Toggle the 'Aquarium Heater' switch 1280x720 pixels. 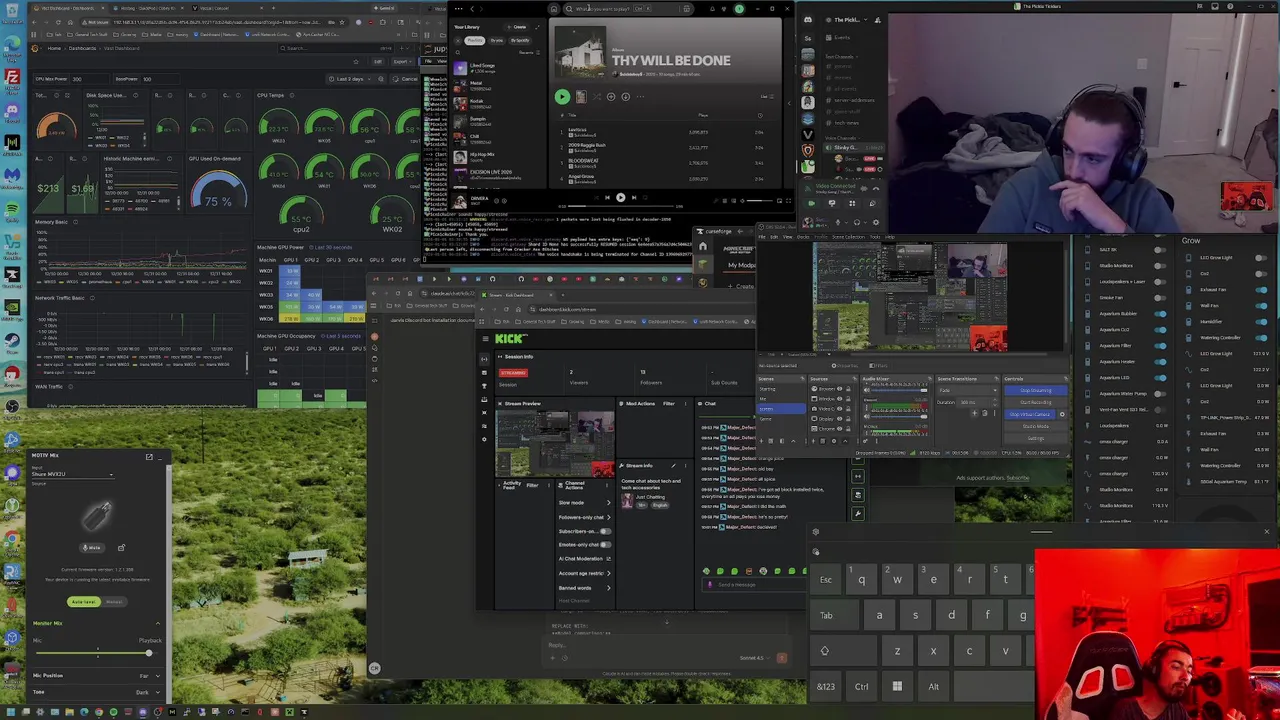click(x=1160, y=362)
